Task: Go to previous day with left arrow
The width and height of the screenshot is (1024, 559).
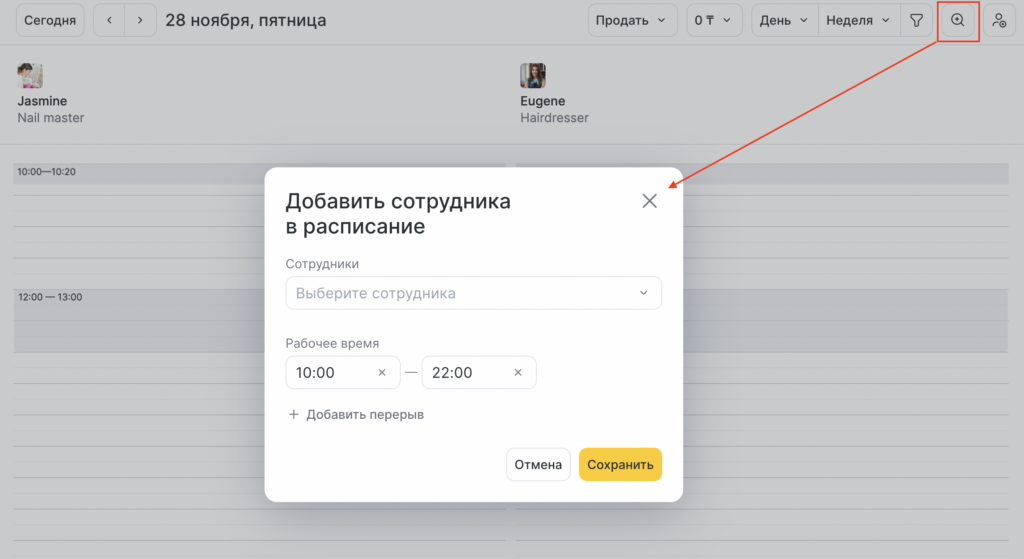Action: coord(109,20)
